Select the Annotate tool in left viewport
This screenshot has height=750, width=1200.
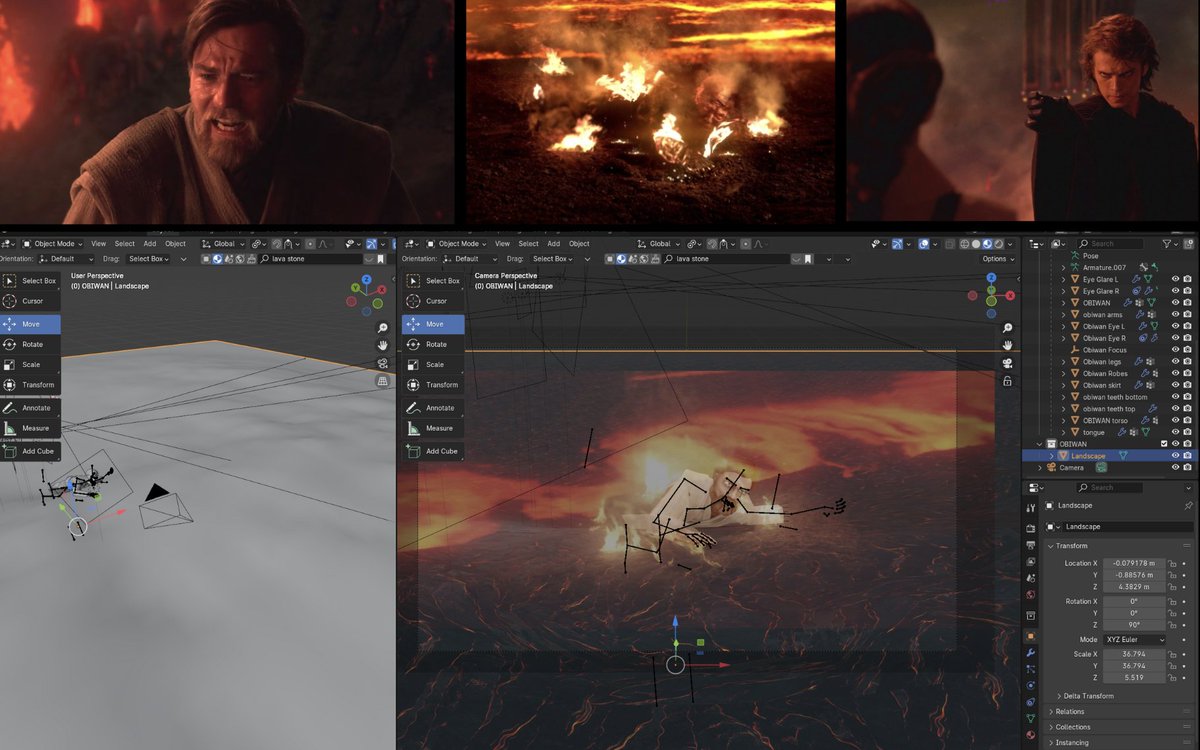pos(30,408)
